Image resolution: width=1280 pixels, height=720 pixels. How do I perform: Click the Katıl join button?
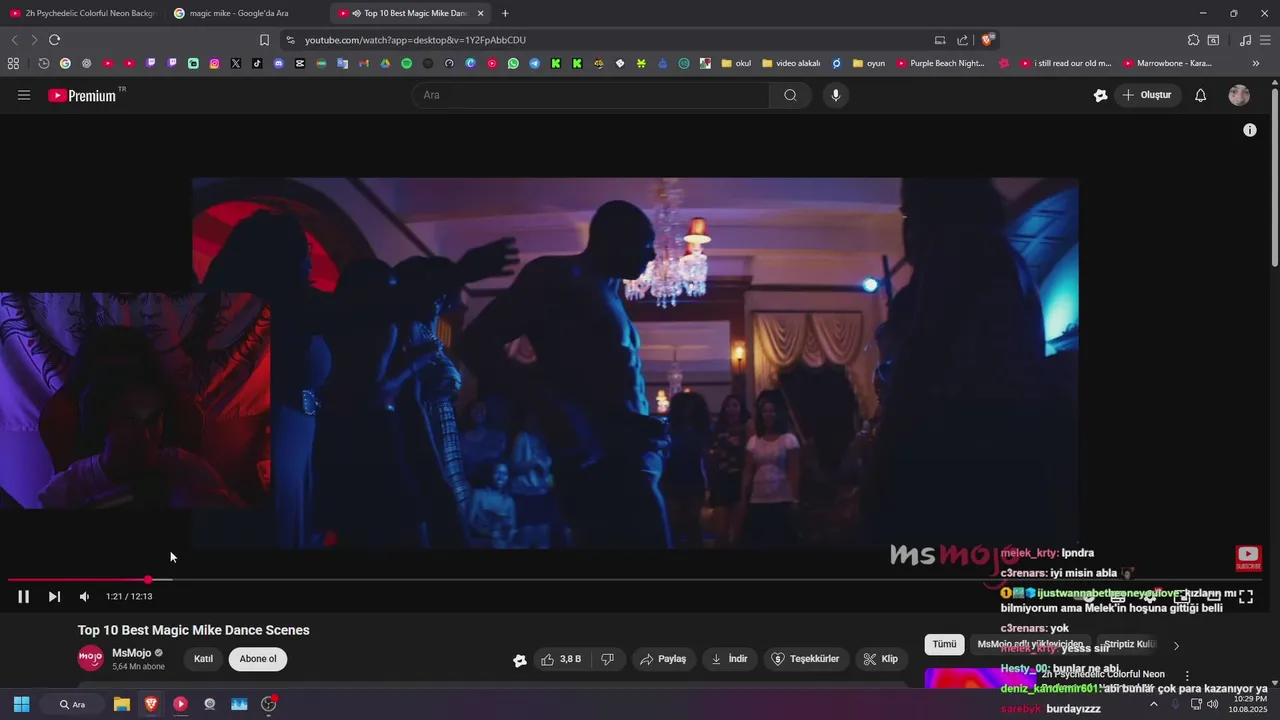pyautogui.click(x=203, y=659)
